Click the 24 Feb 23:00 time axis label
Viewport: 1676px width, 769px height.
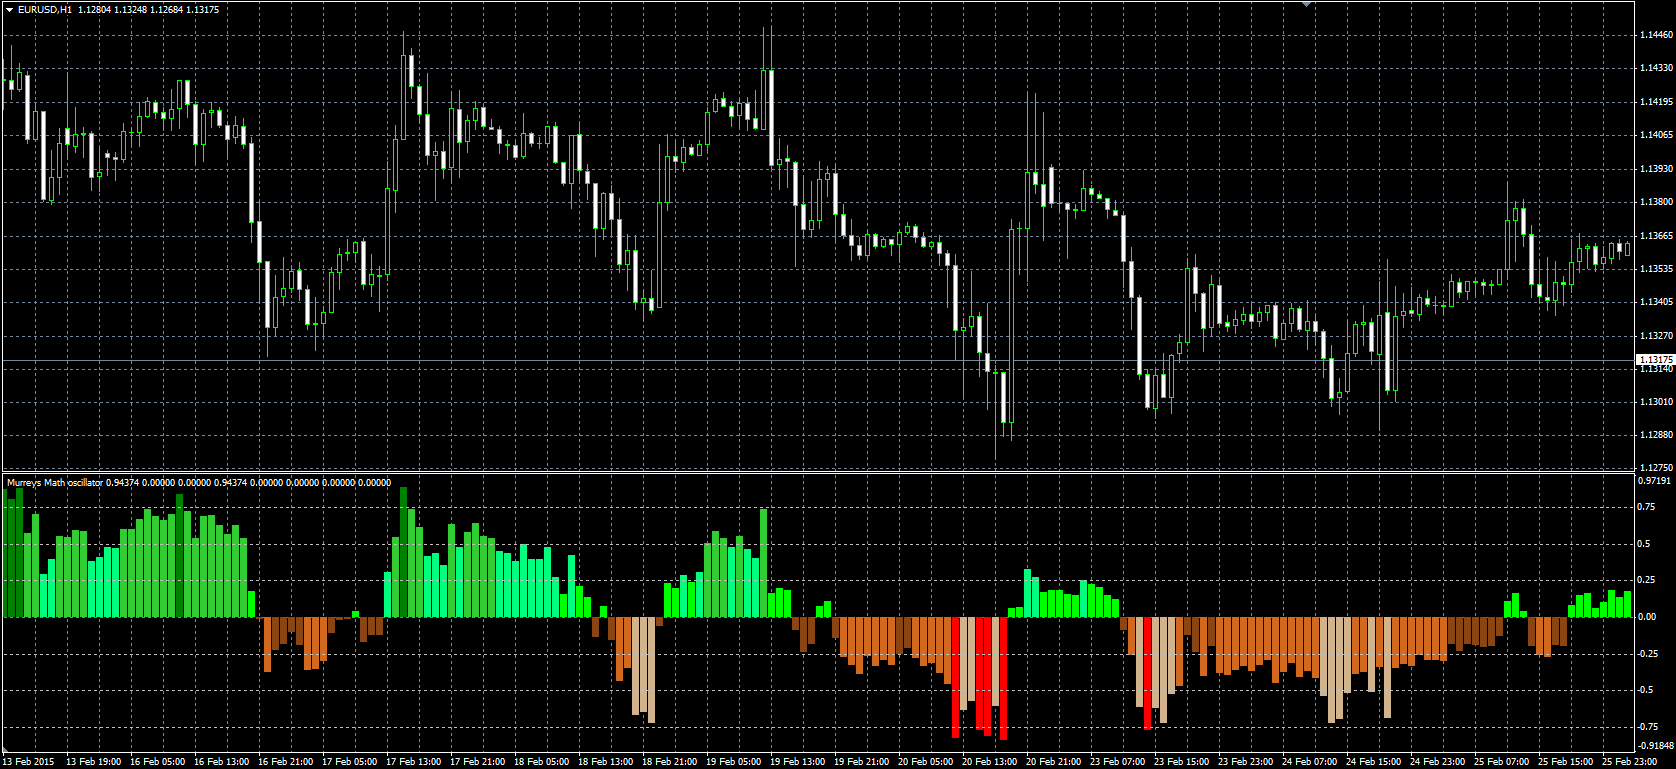[1437, 762]
